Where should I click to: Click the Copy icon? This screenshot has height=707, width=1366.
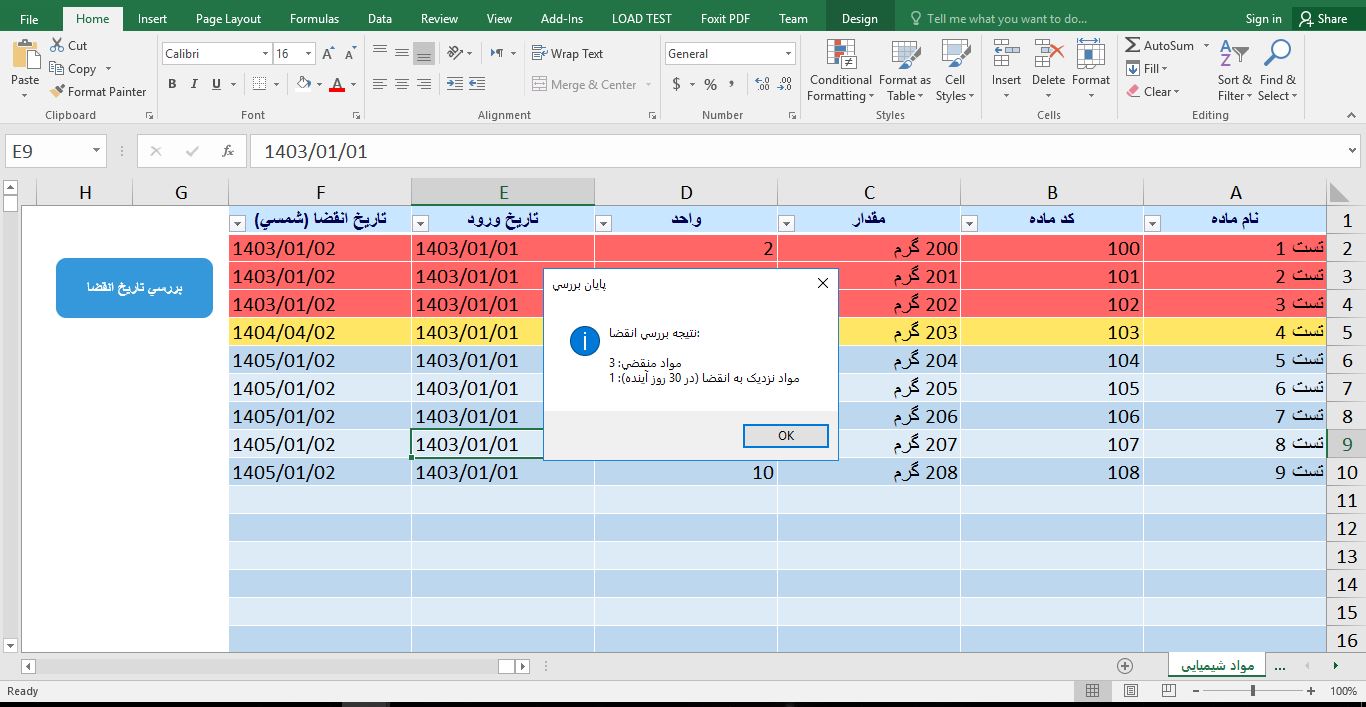(56, 69)
